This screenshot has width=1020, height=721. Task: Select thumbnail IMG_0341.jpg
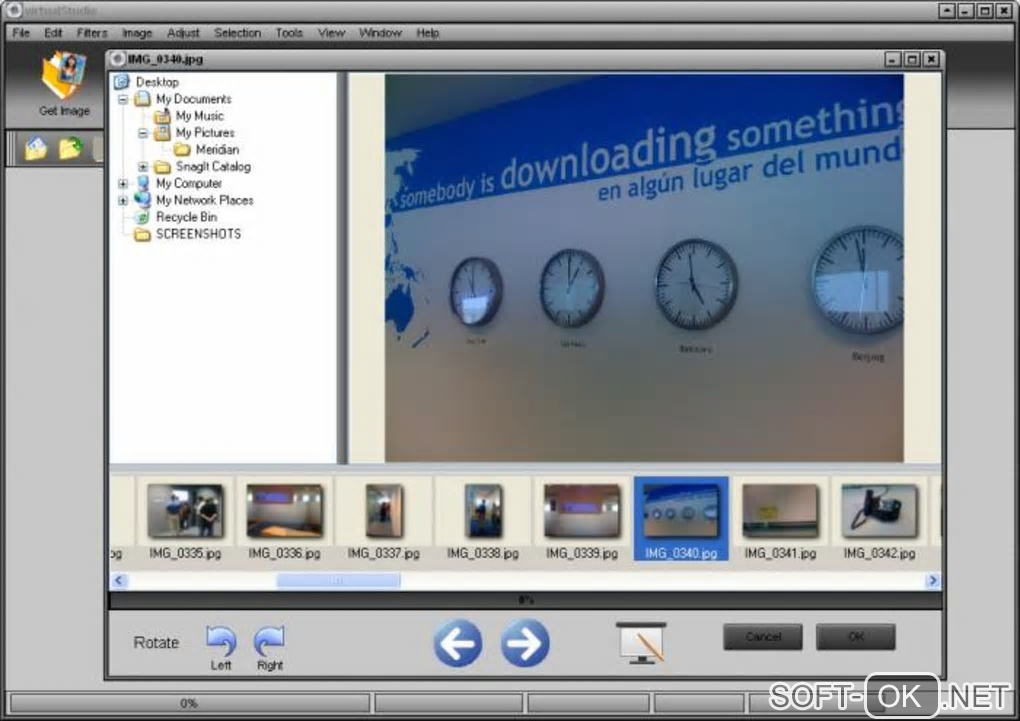[781, 520]
